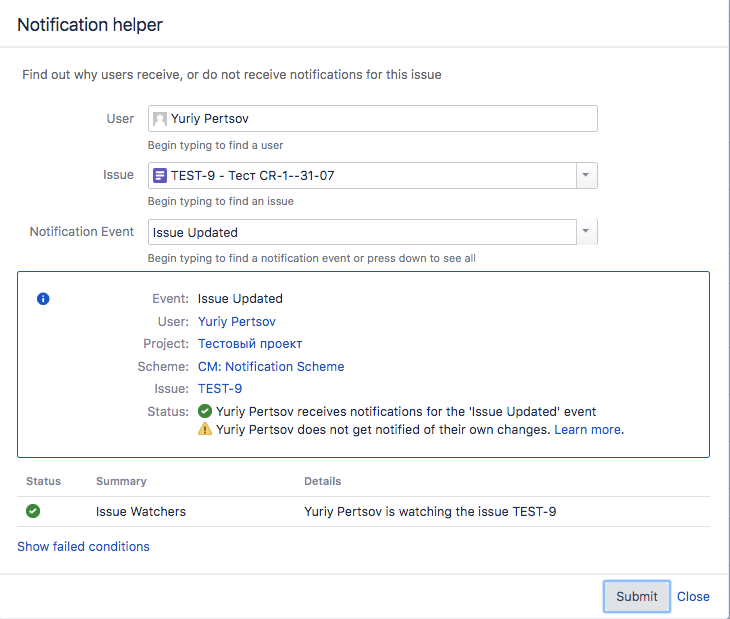This screenshot has width=730, height=619.
Task: Follow the Learn more link
Action: pyautogui.click(x=588, y=430)
